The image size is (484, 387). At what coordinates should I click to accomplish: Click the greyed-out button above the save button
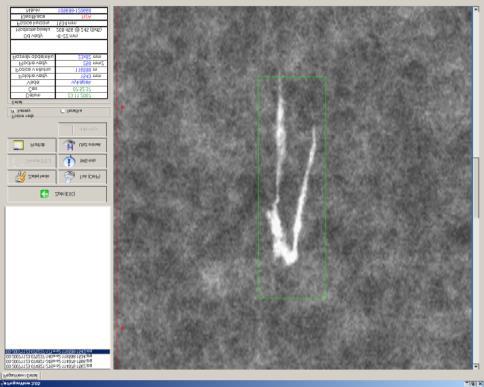[82, 129]
